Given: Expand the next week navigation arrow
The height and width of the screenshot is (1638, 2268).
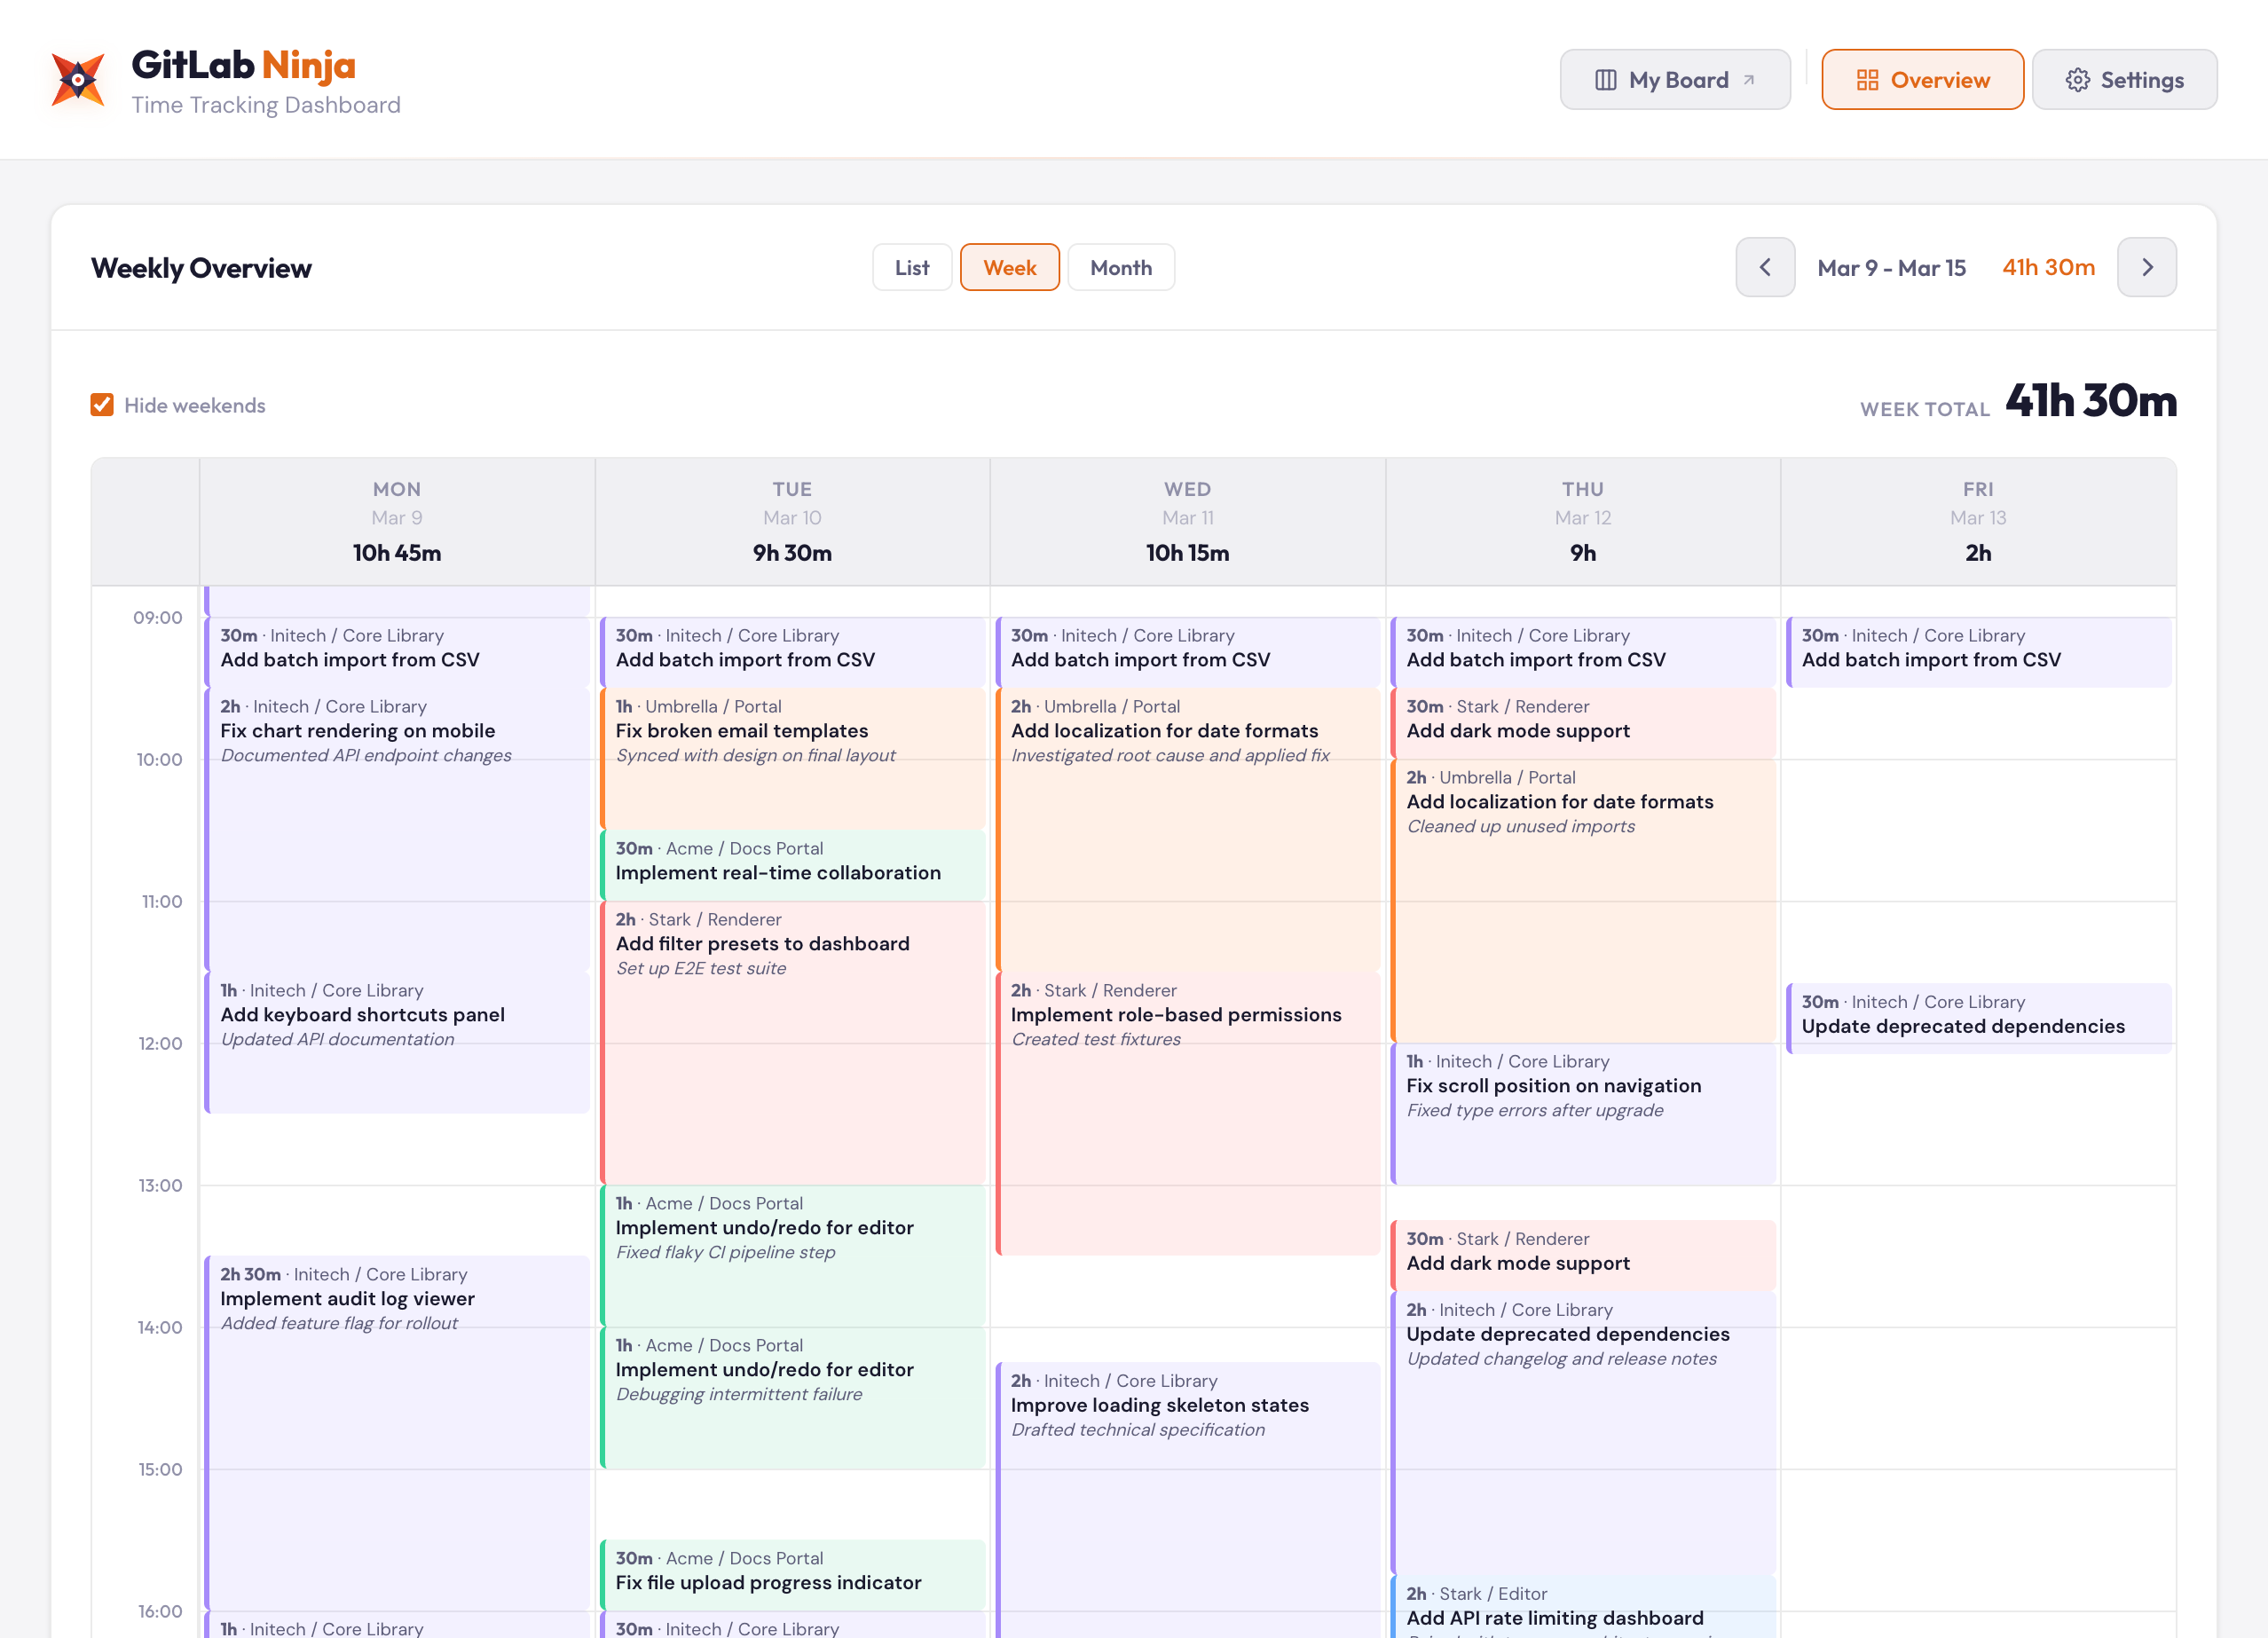Looking at the screenshot, I should [x=2146, y=267].
